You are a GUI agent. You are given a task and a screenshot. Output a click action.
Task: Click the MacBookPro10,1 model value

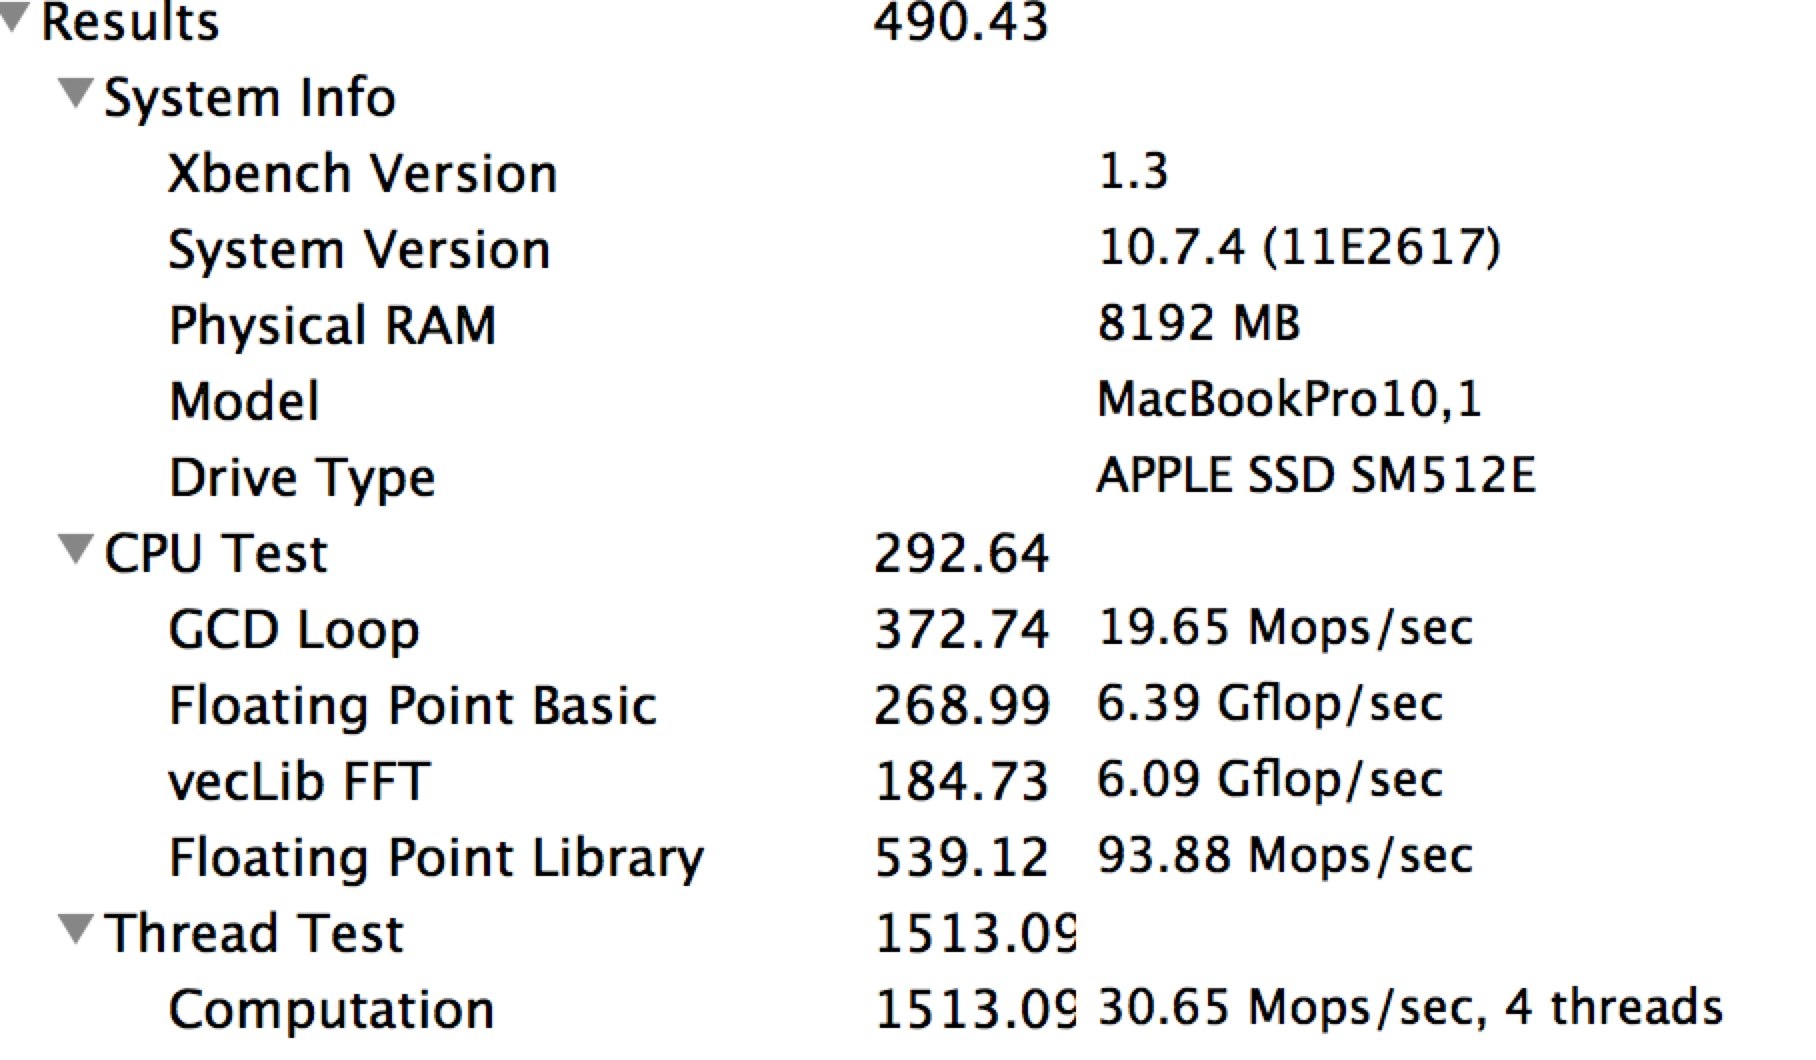[x=1288, y=400]
